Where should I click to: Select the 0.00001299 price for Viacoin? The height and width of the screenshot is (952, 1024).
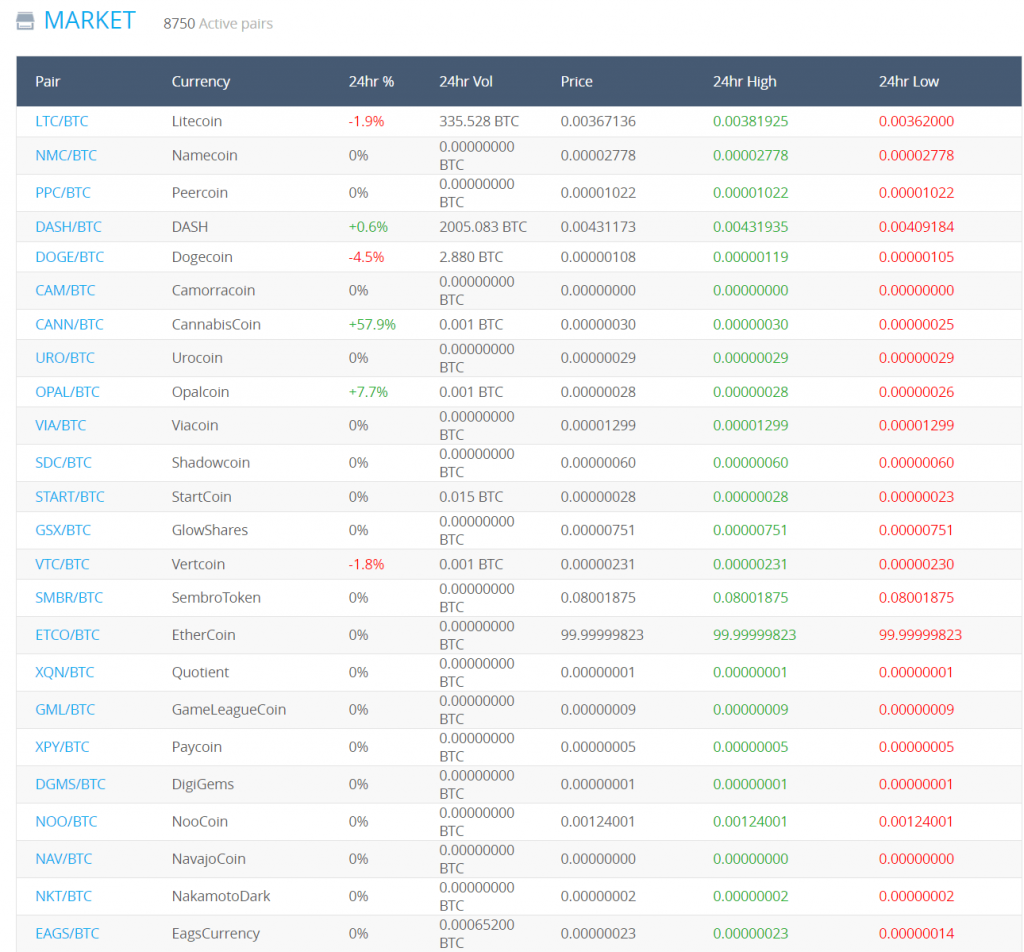[598, 425]
